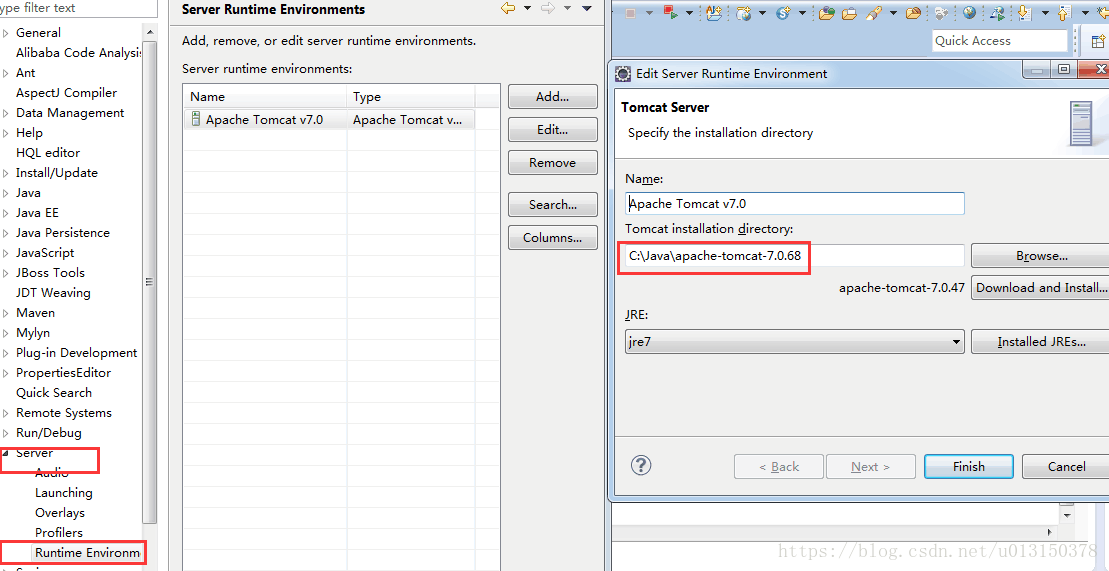Click the flashlight Search toolbar icon

coord(874,13)
